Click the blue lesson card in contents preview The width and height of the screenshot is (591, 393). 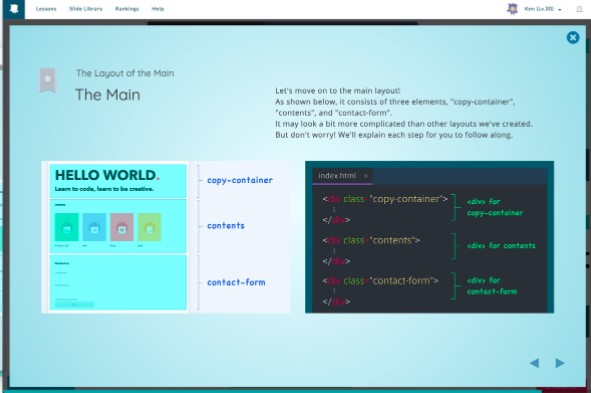(94, 227)
